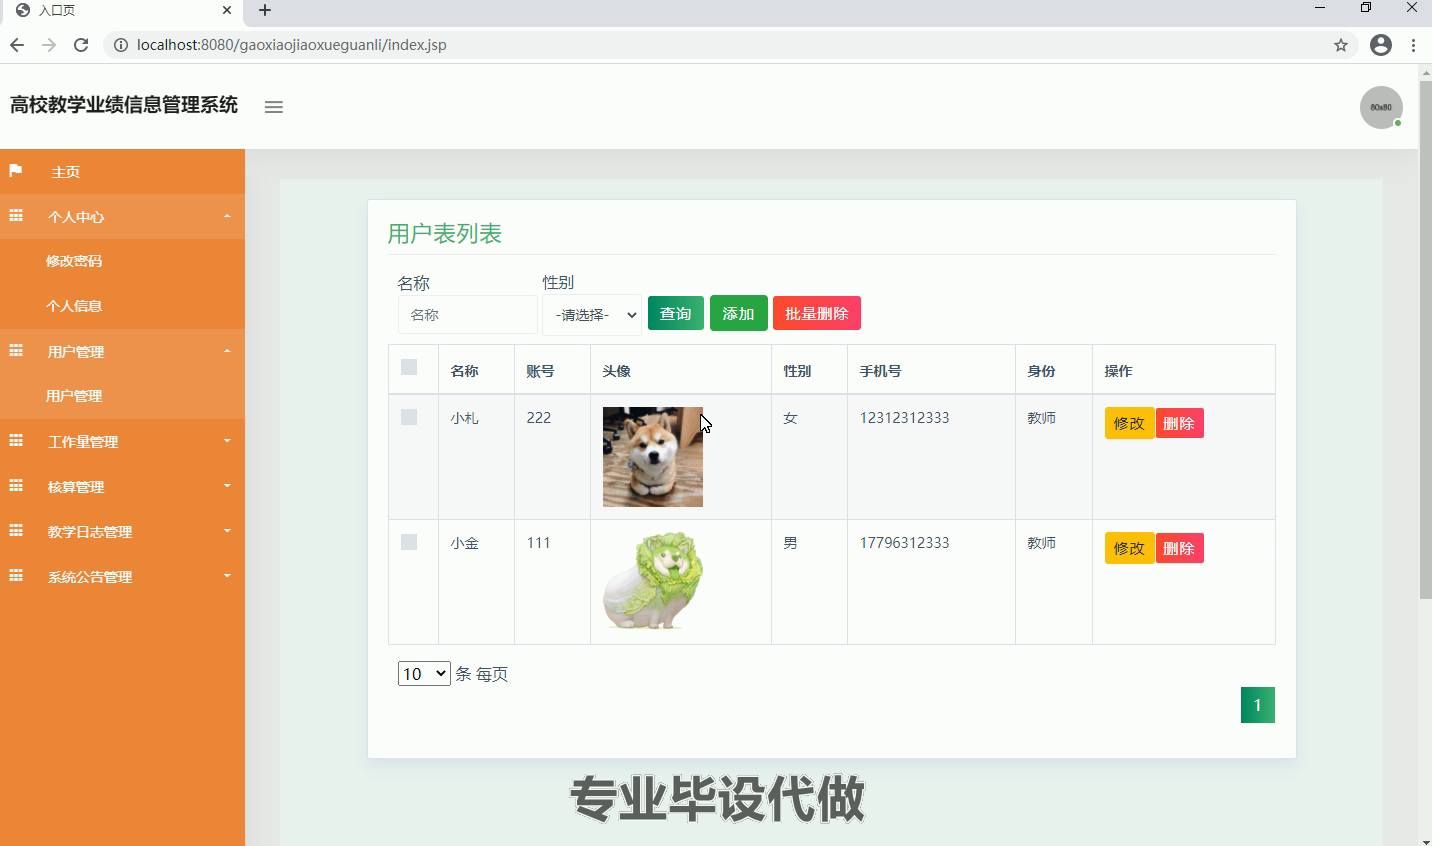Go to pagination page 1

point(1258,705)
